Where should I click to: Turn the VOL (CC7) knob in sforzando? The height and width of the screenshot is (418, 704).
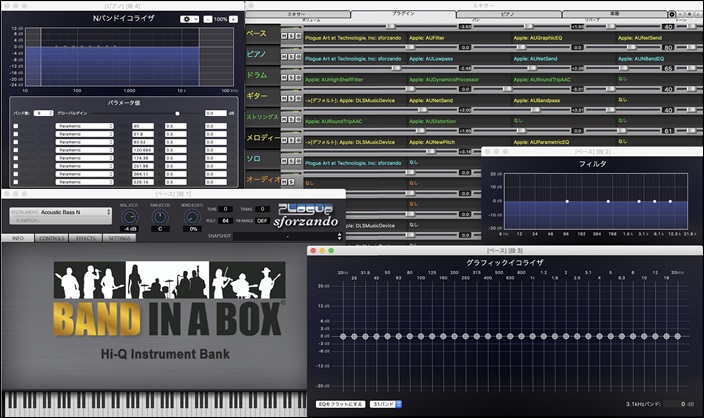click(x=129, y=217)
